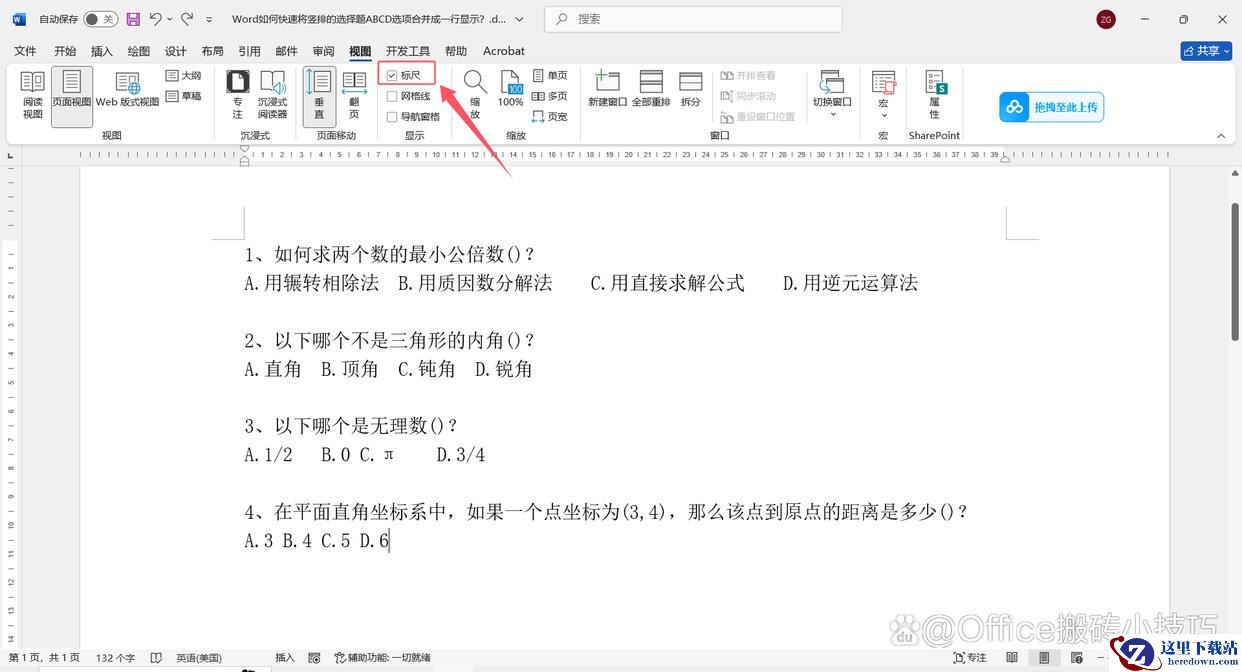Open SharePoint 属性 properties

[934, 95]
